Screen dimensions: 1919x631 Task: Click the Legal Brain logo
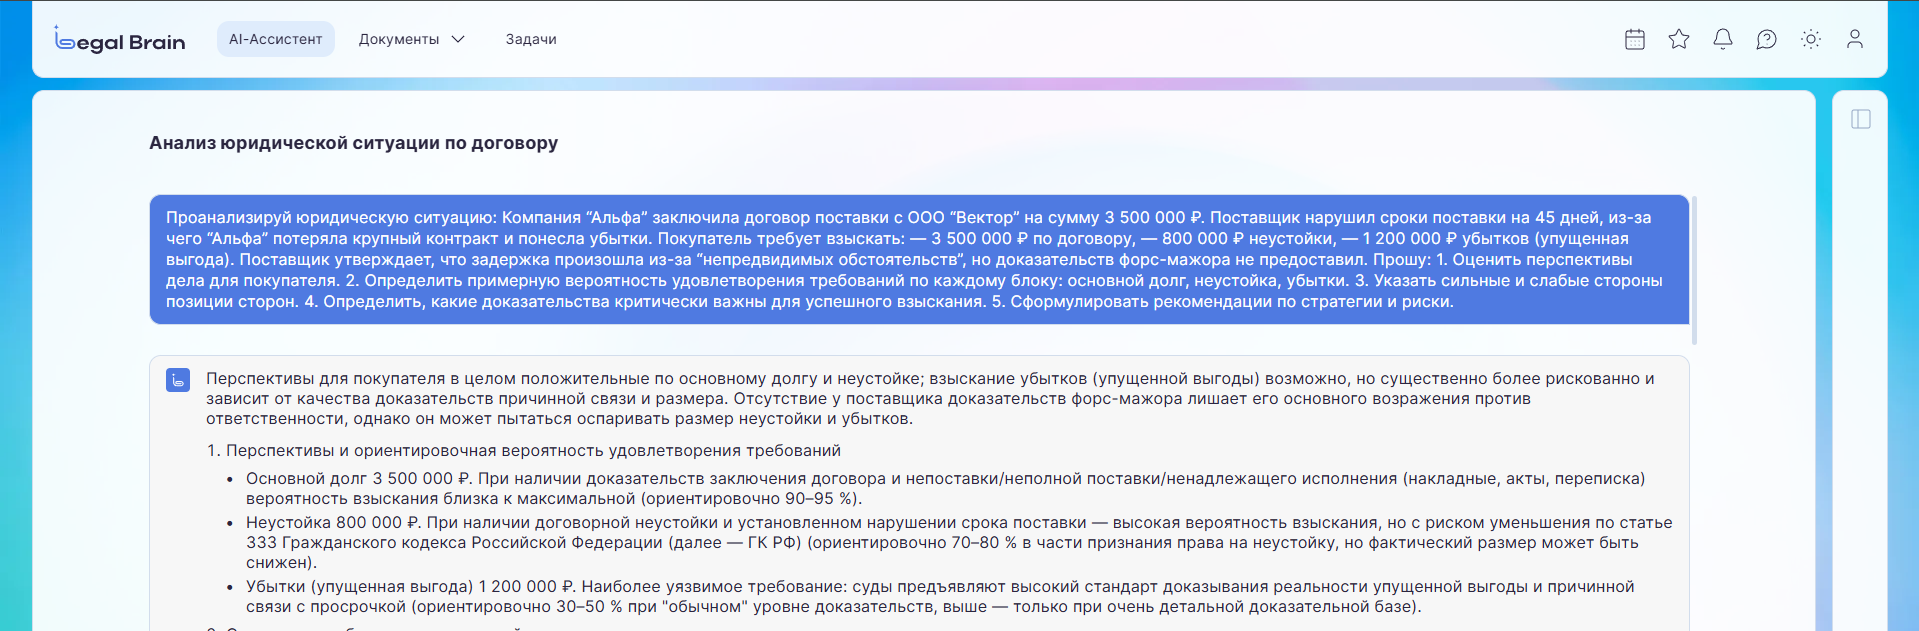click(x=120, y=40)
